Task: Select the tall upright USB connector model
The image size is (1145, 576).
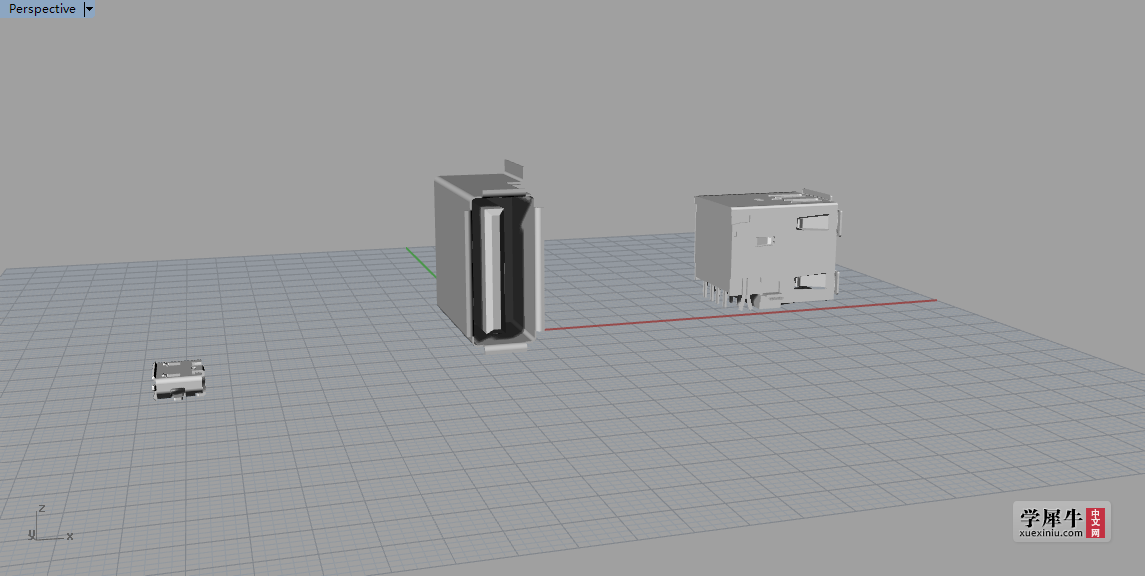Action: point(488,257)
